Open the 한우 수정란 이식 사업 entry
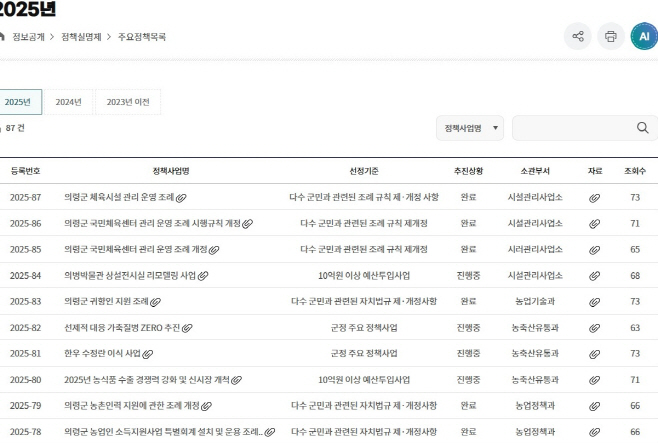 [x=102, y=354]
